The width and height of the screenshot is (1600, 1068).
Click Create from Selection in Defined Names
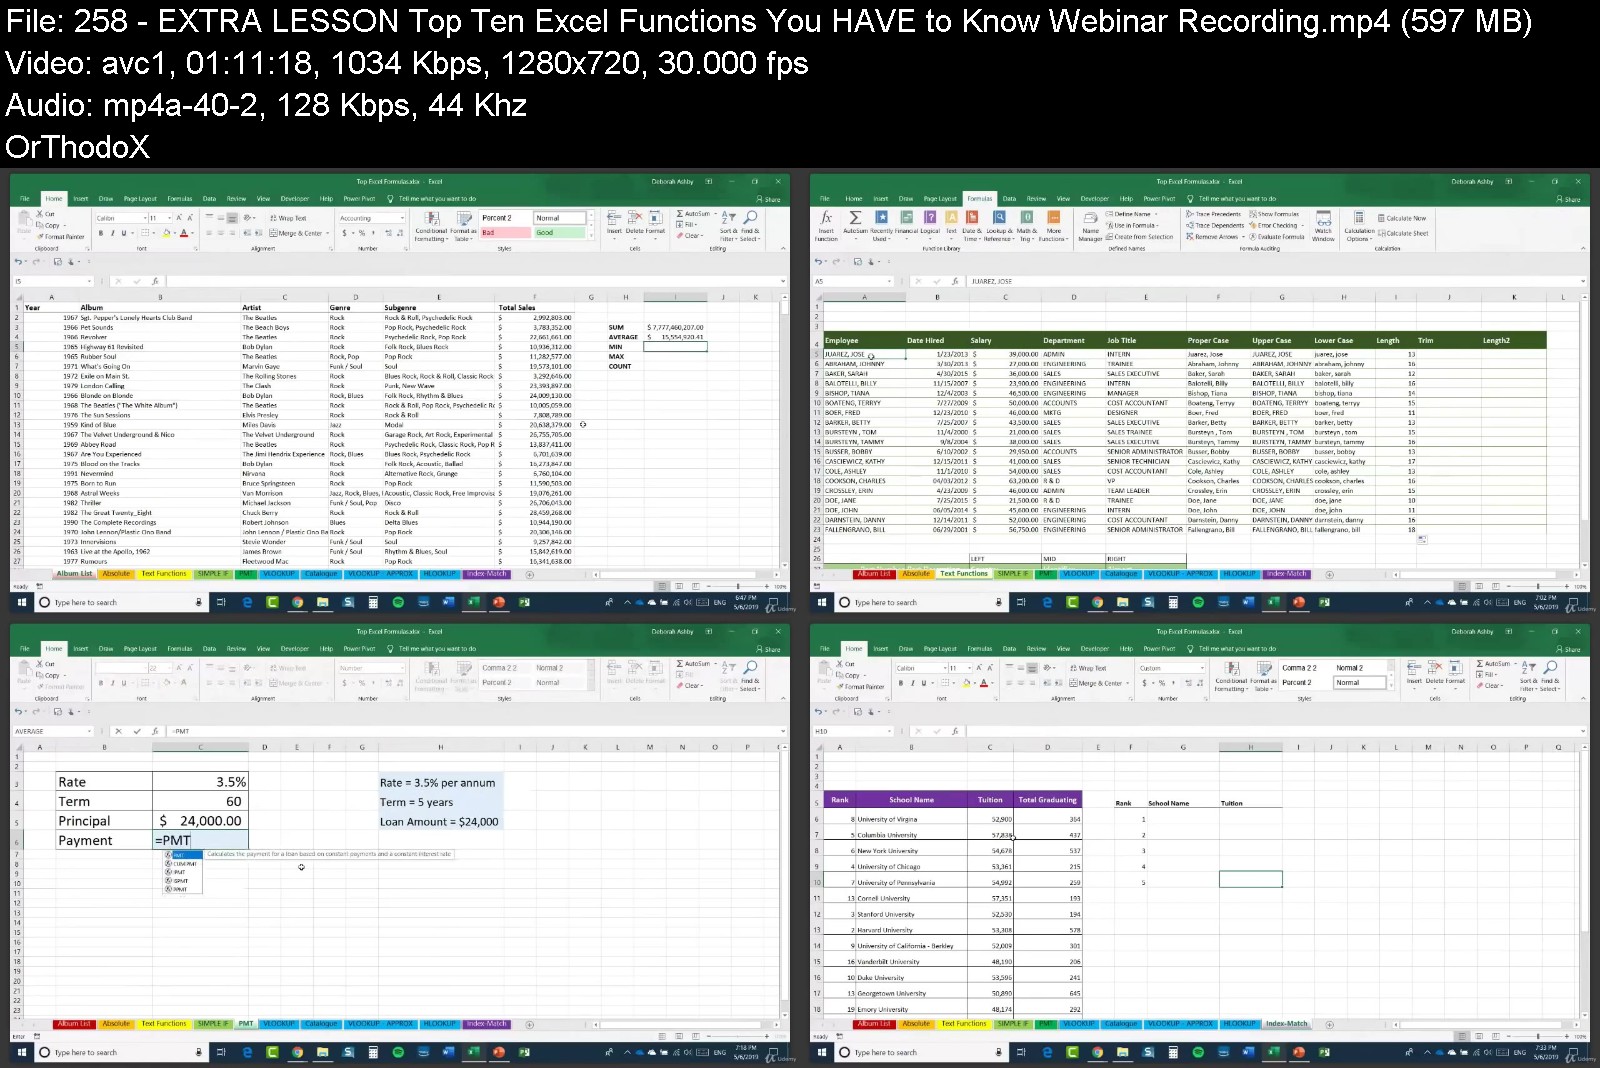coord(1140,237)
